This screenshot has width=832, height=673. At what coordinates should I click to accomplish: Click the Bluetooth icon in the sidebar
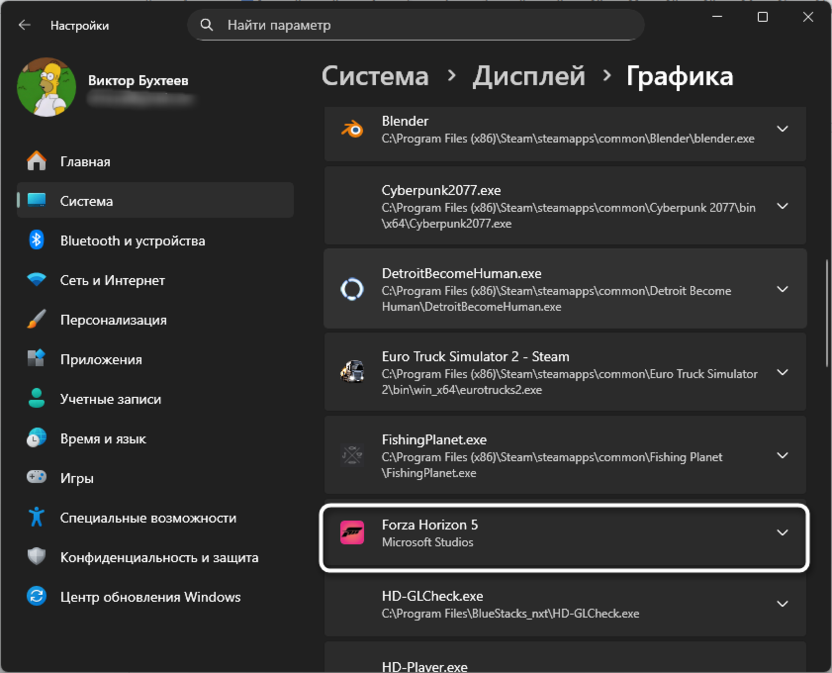click(37, 240)
